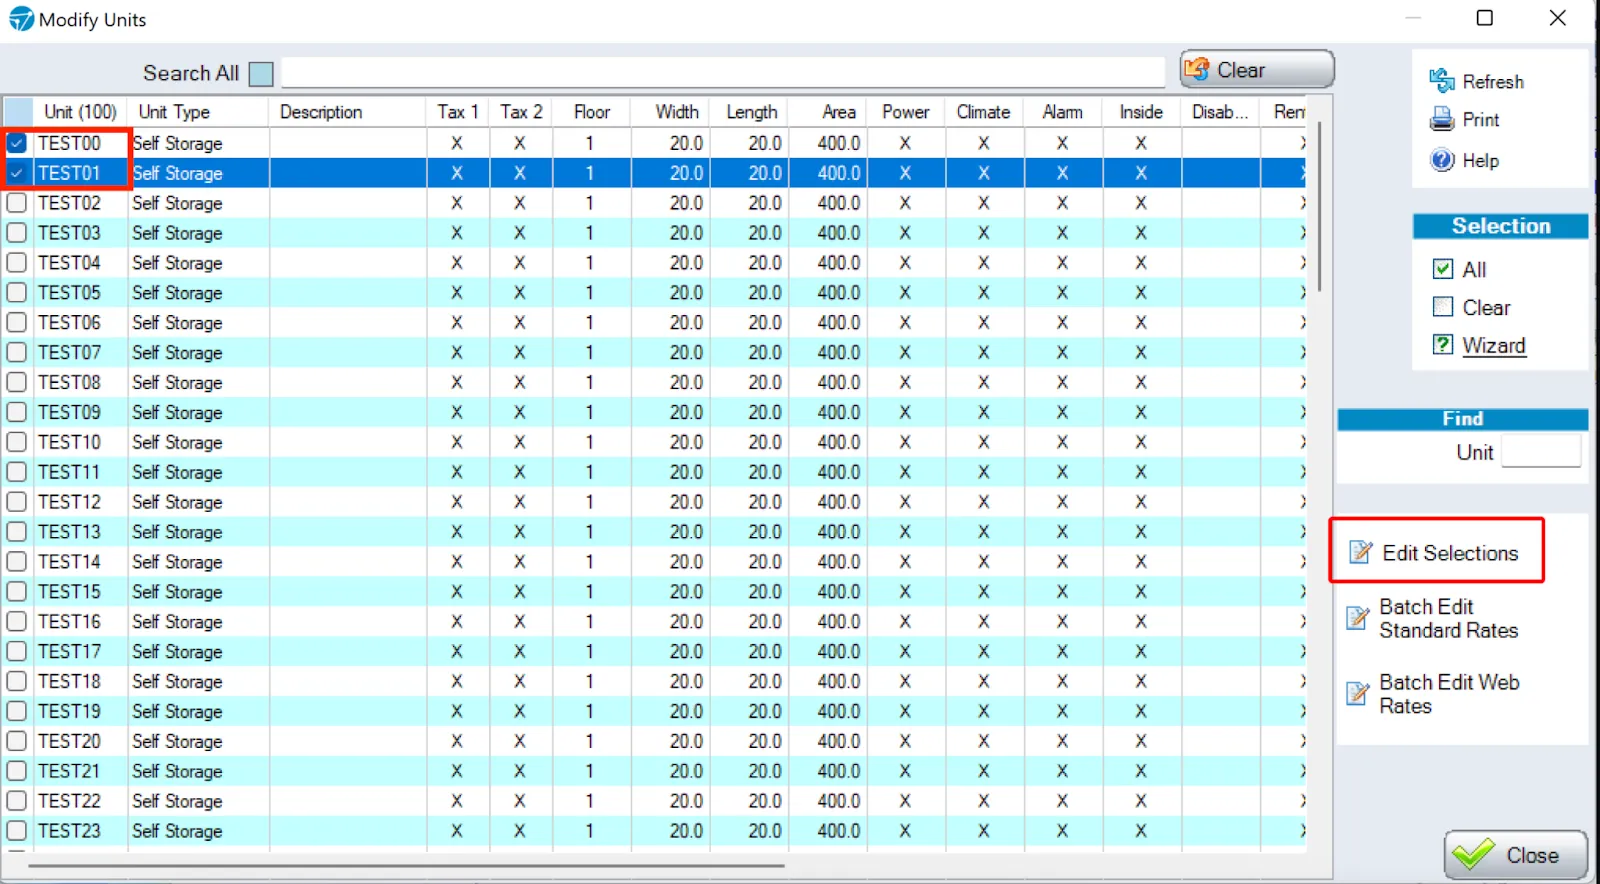
Task: Check the TEST10 unit checkbox
Action: 17,442
